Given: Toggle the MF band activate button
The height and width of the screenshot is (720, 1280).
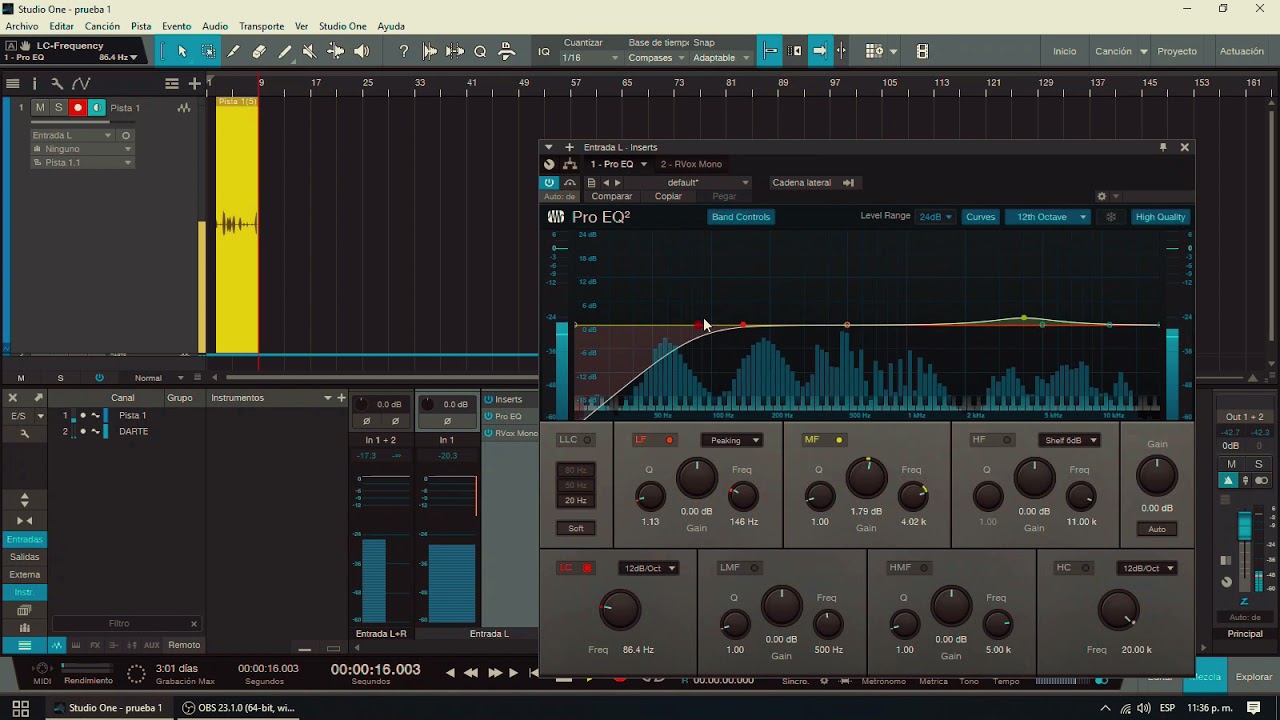Looking at the screenshot, I should click(839, 440).
